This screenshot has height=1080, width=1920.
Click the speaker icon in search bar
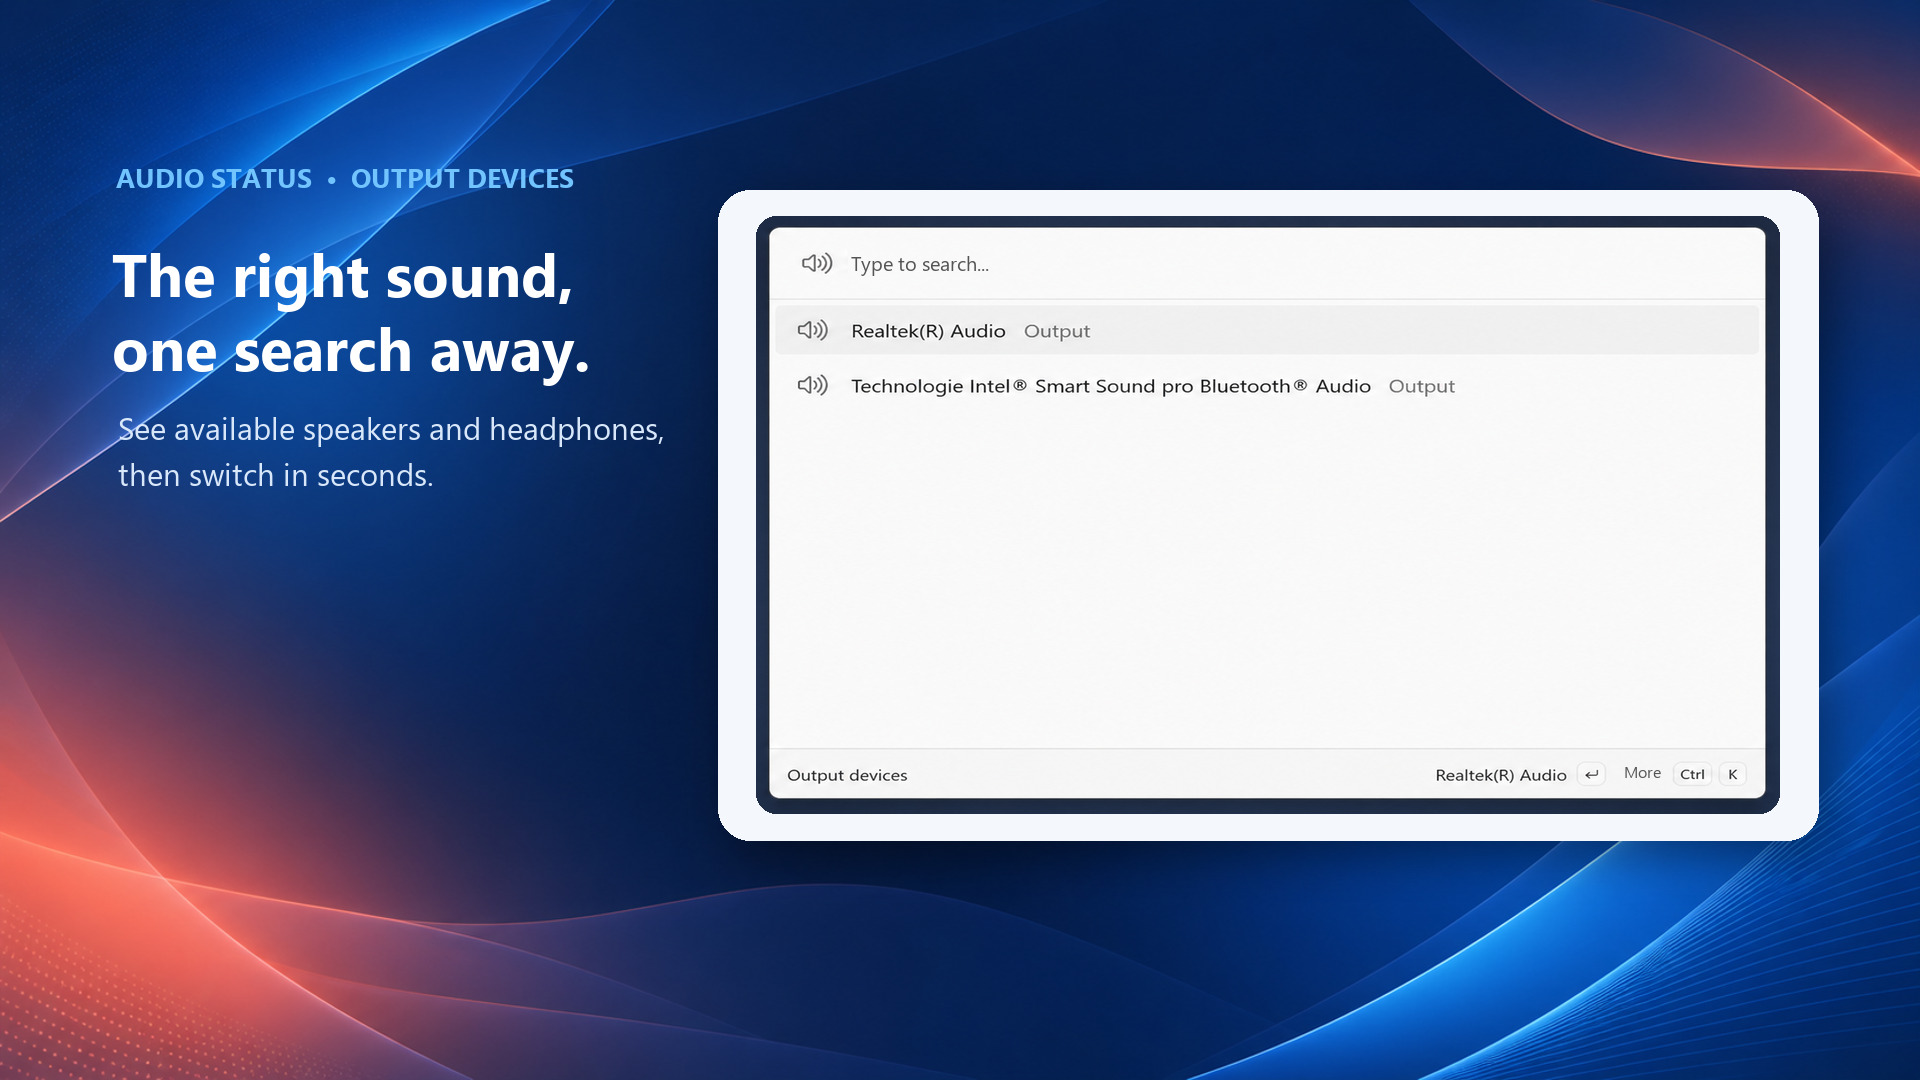[816, 264]
